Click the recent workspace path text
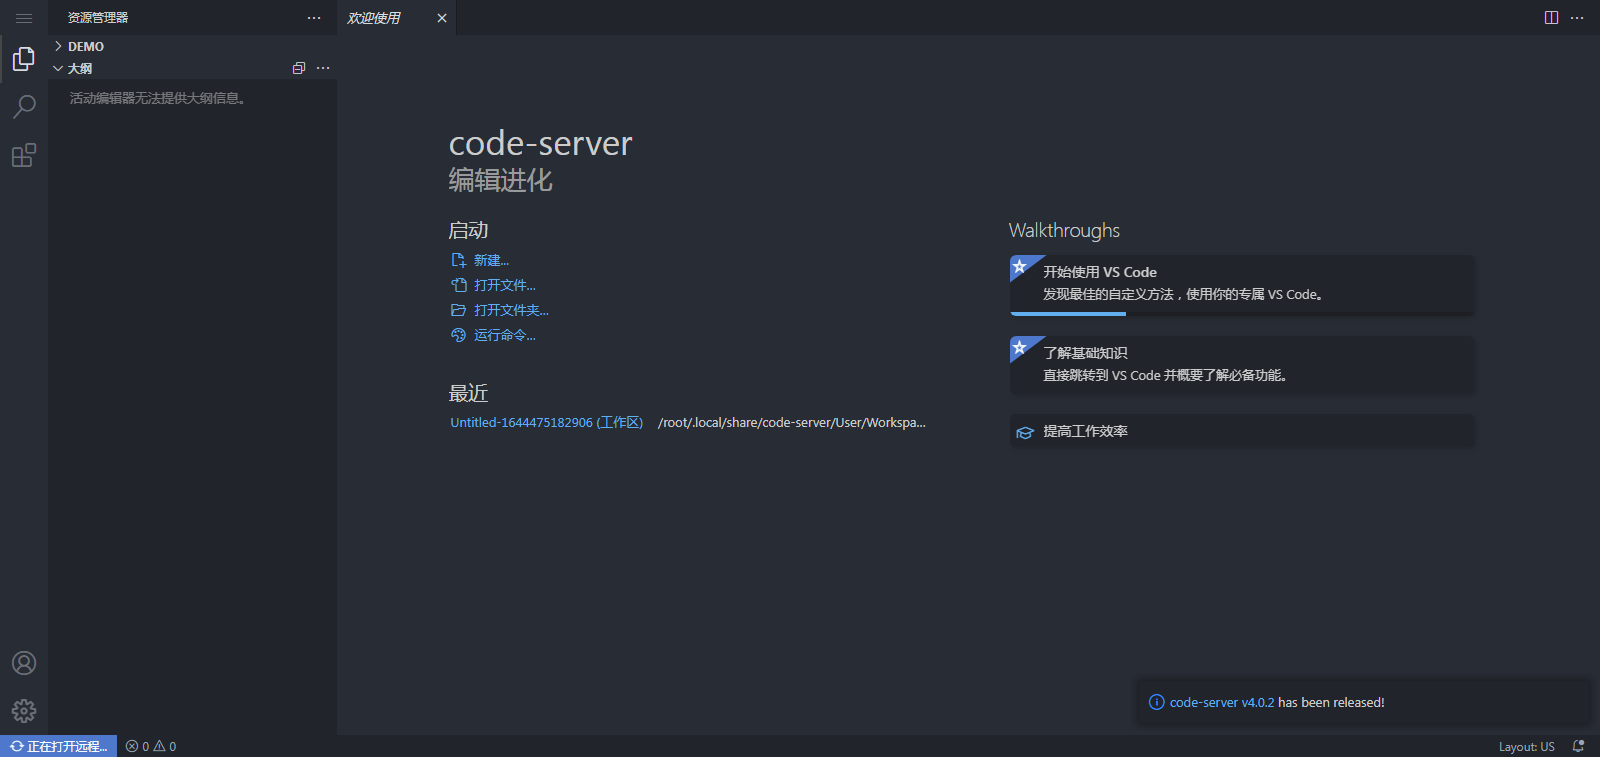This screenshot has height=757, width=1600. (792, 423)
